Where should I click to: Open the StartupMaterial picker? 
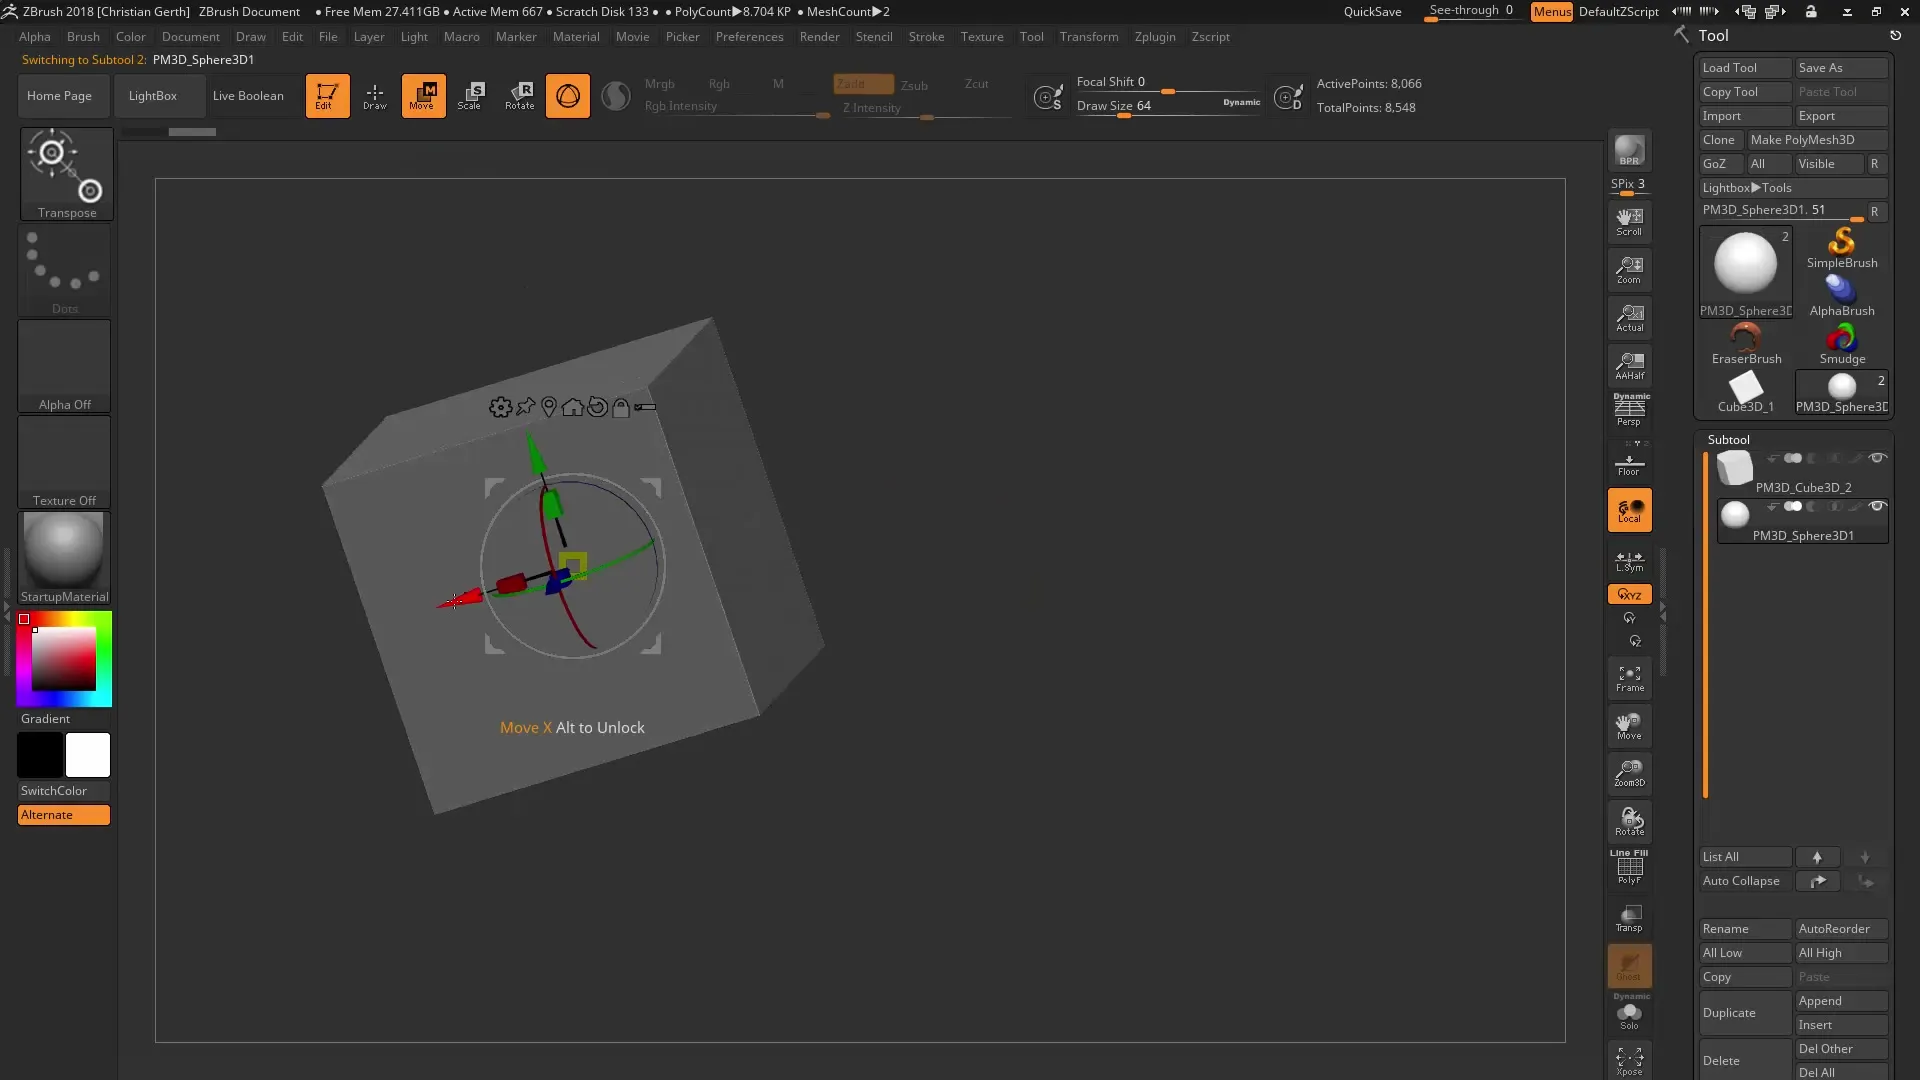tap(65, 558)
